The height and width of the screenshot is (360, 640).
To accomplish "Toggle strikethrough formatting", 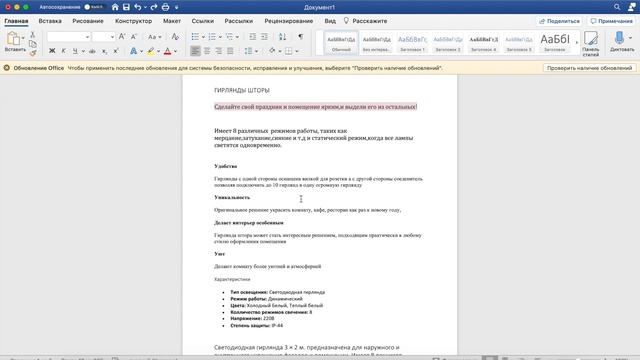I will point(92,51).
